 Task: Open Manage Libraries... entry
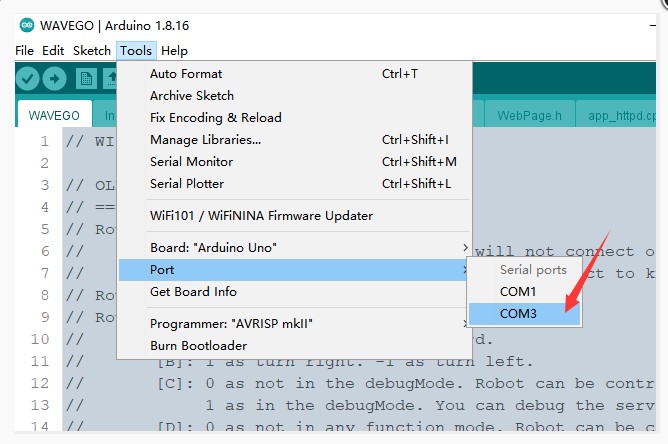295,140
